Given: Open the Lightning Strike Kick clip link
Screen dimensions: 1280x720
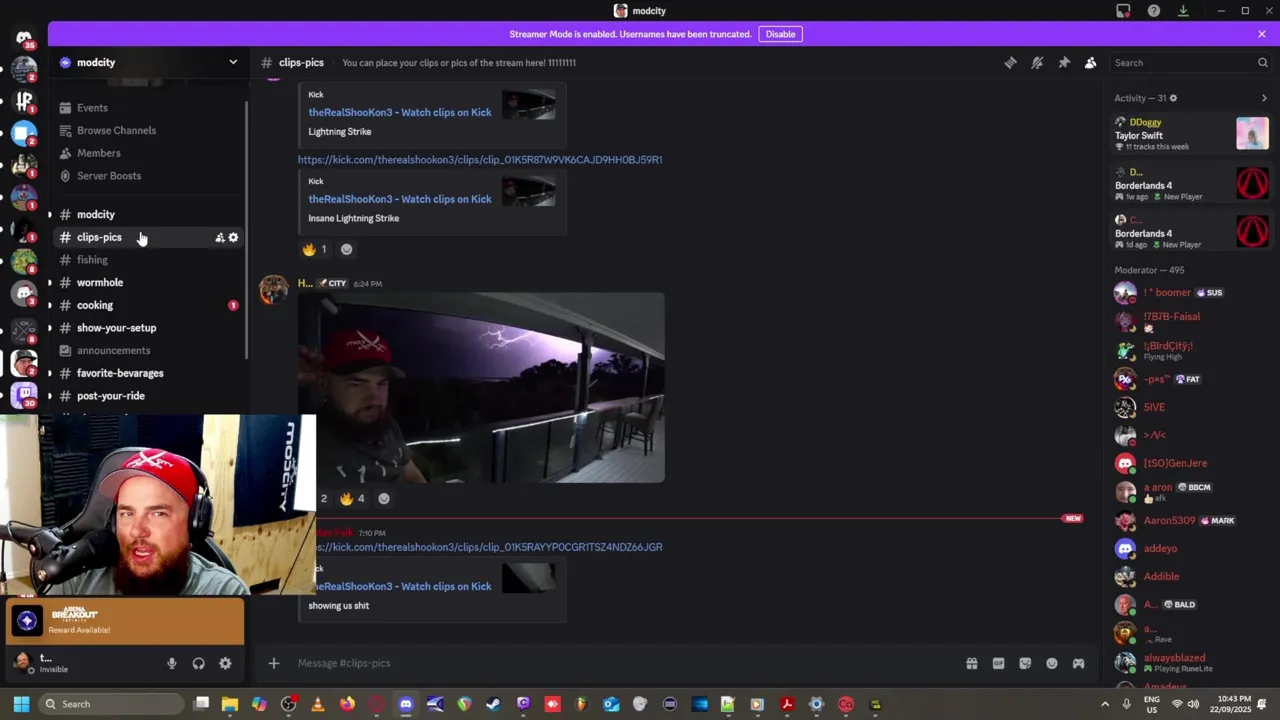Looking at the screenshot, I should [400, 112].
